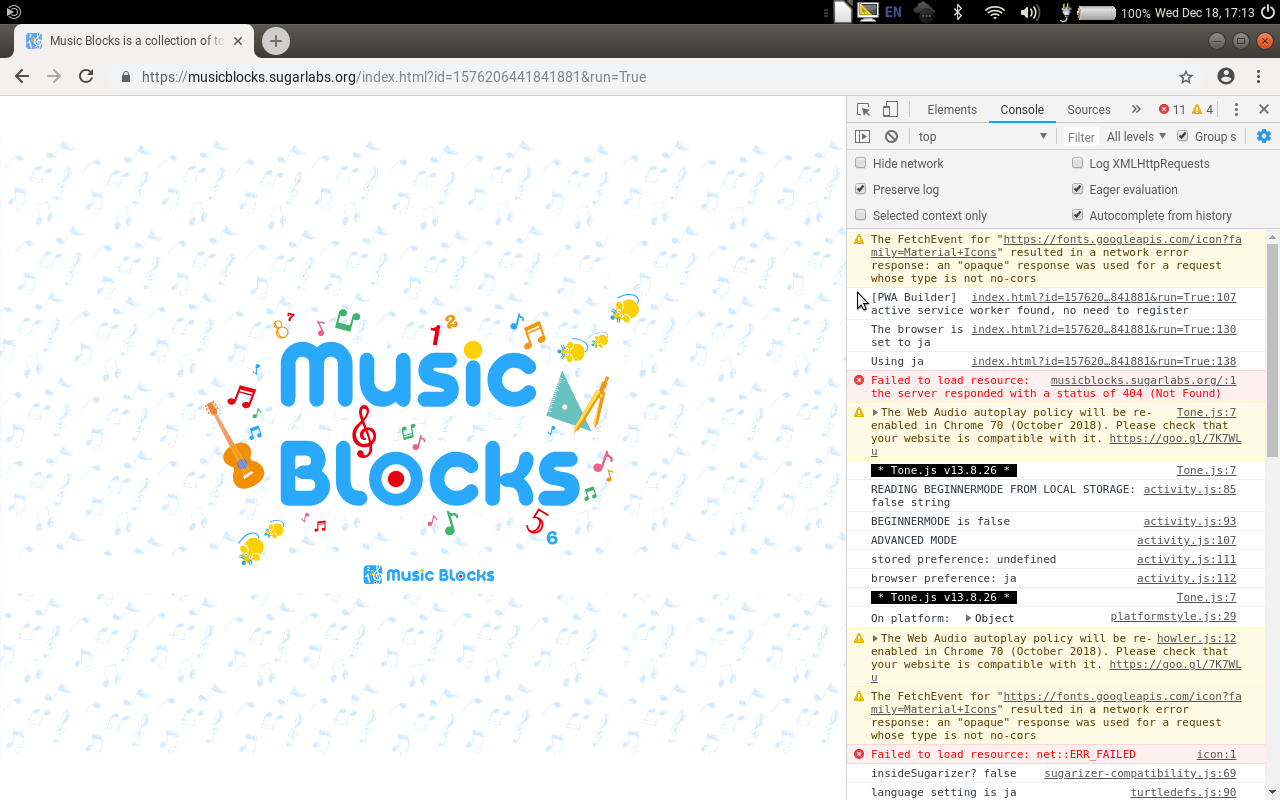Viewport: 1280px width, 800px height.
Task: Open the All levels filter dropdown
Action: click(1135, 136)
